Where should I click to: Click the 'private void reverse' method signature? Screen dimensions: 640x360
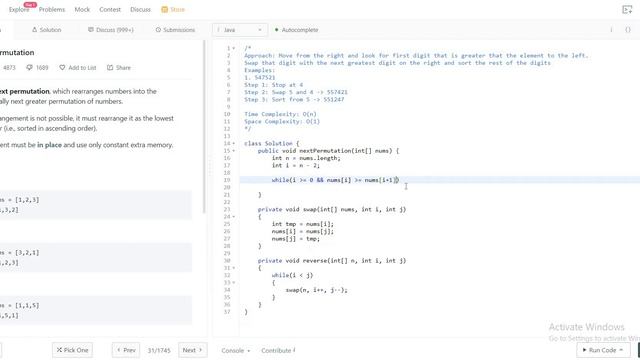click(x=332, y=261)
